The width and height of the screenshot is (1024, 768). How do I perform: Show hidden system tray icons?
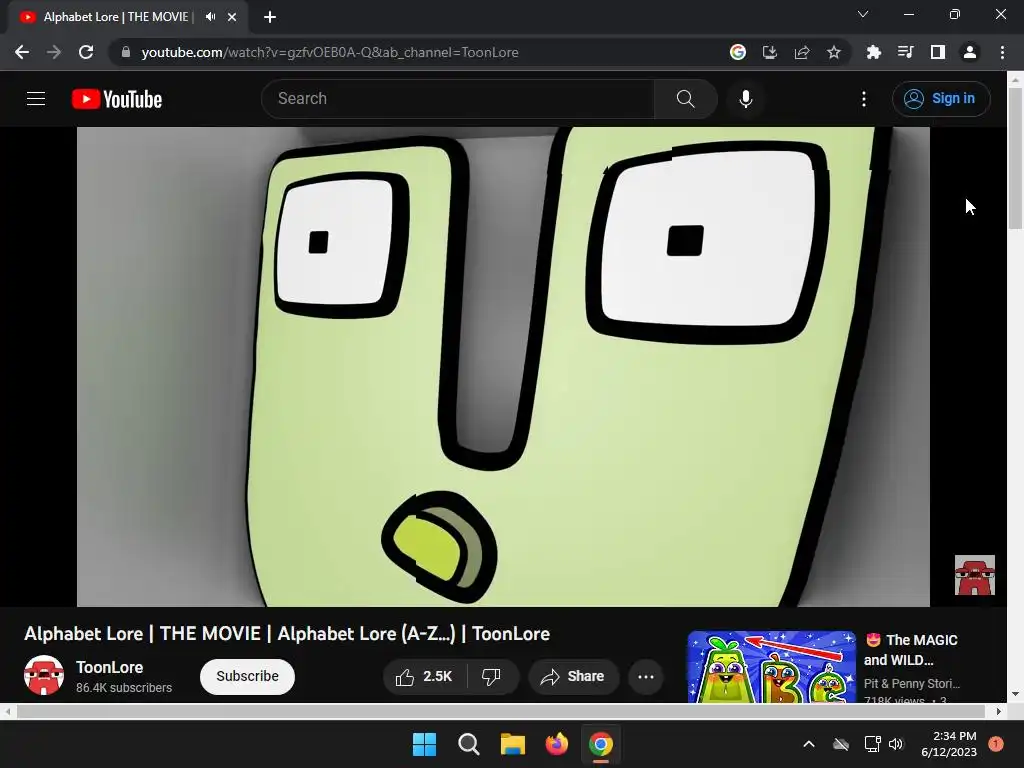click(x=808, y=744)
